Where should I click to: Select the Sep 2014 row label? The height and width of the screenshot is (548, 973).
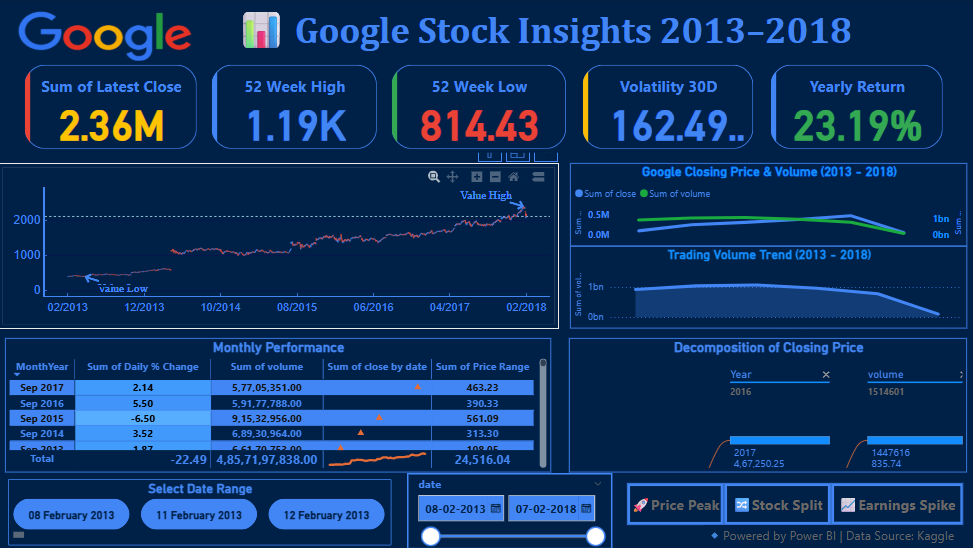[x=42, y=433]
